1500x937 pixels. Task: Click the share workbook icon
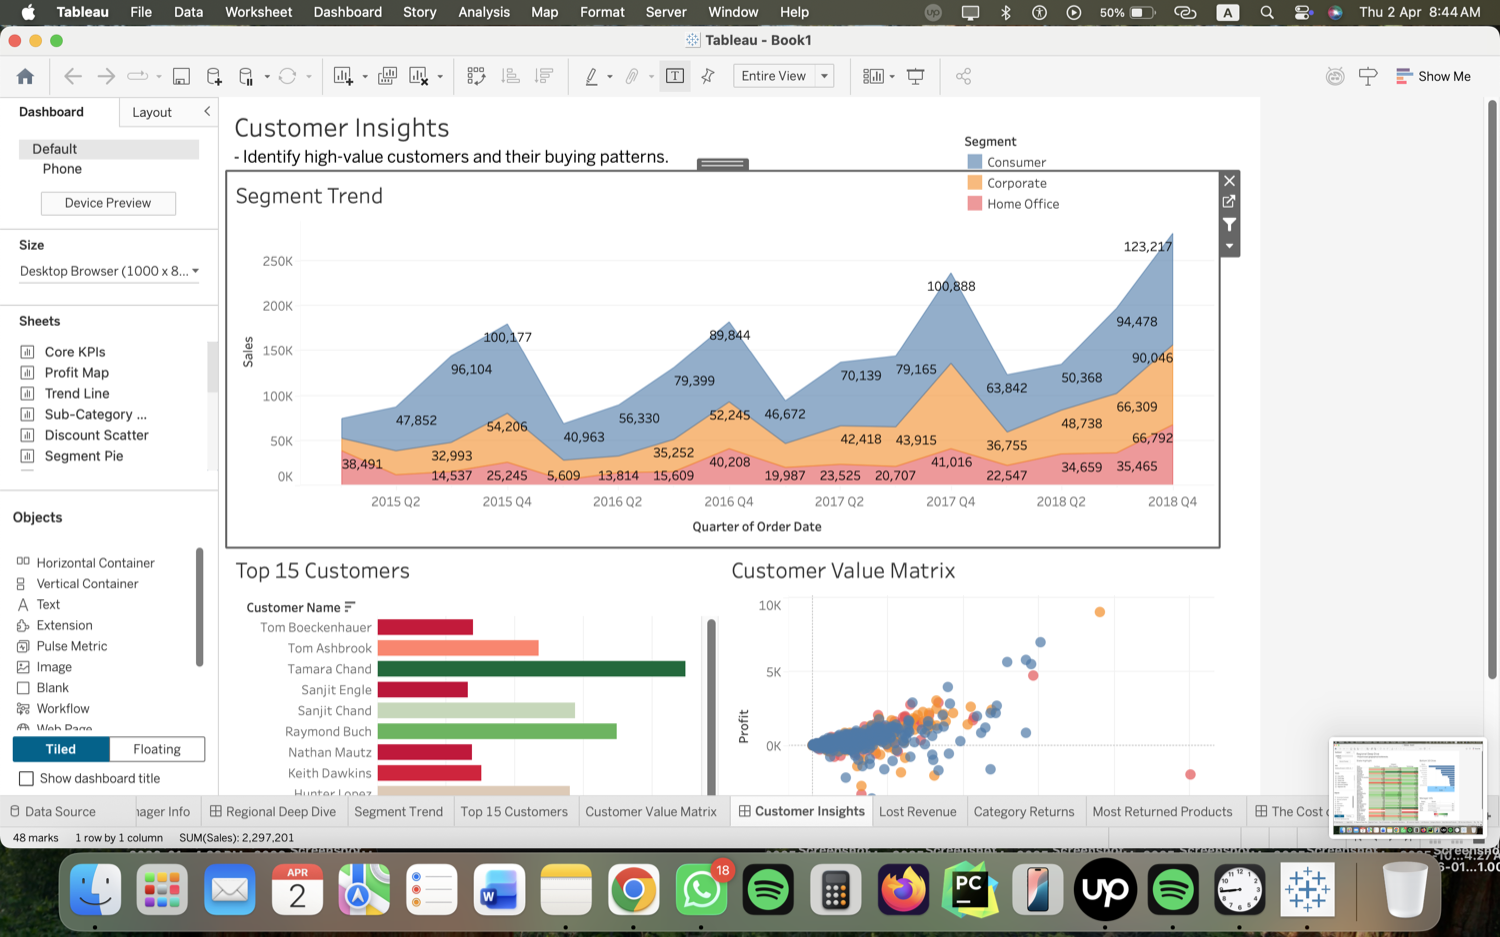[x=963, y=76]
